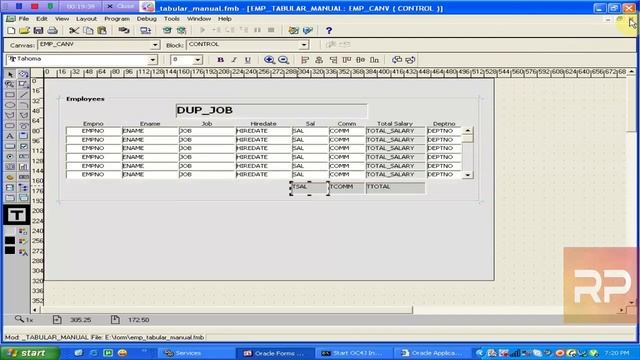Open the Canvas EMP_CANV dropdown
The height and width of the screenshot is (360, 640).
click(x=155, y=45)
